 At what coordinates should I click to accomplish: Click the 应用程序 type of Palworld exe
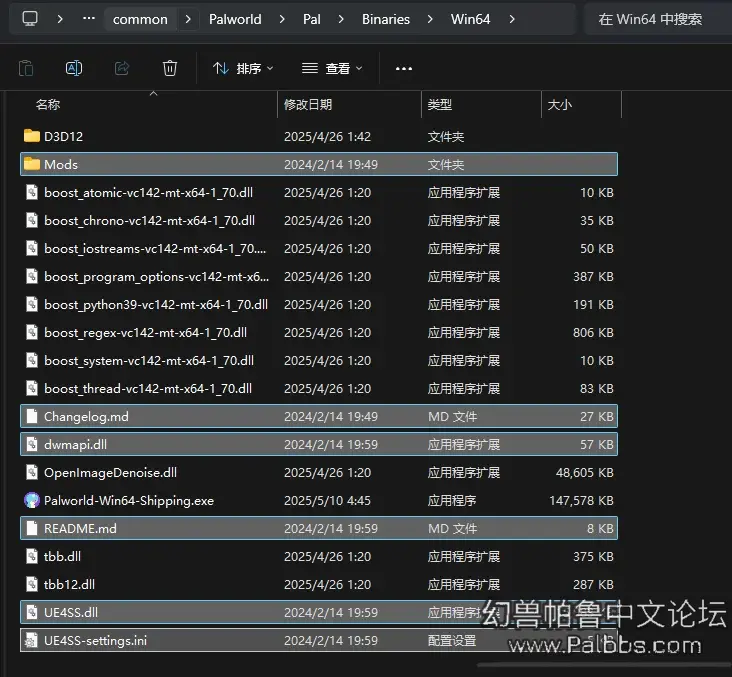(x=452, y=501)
